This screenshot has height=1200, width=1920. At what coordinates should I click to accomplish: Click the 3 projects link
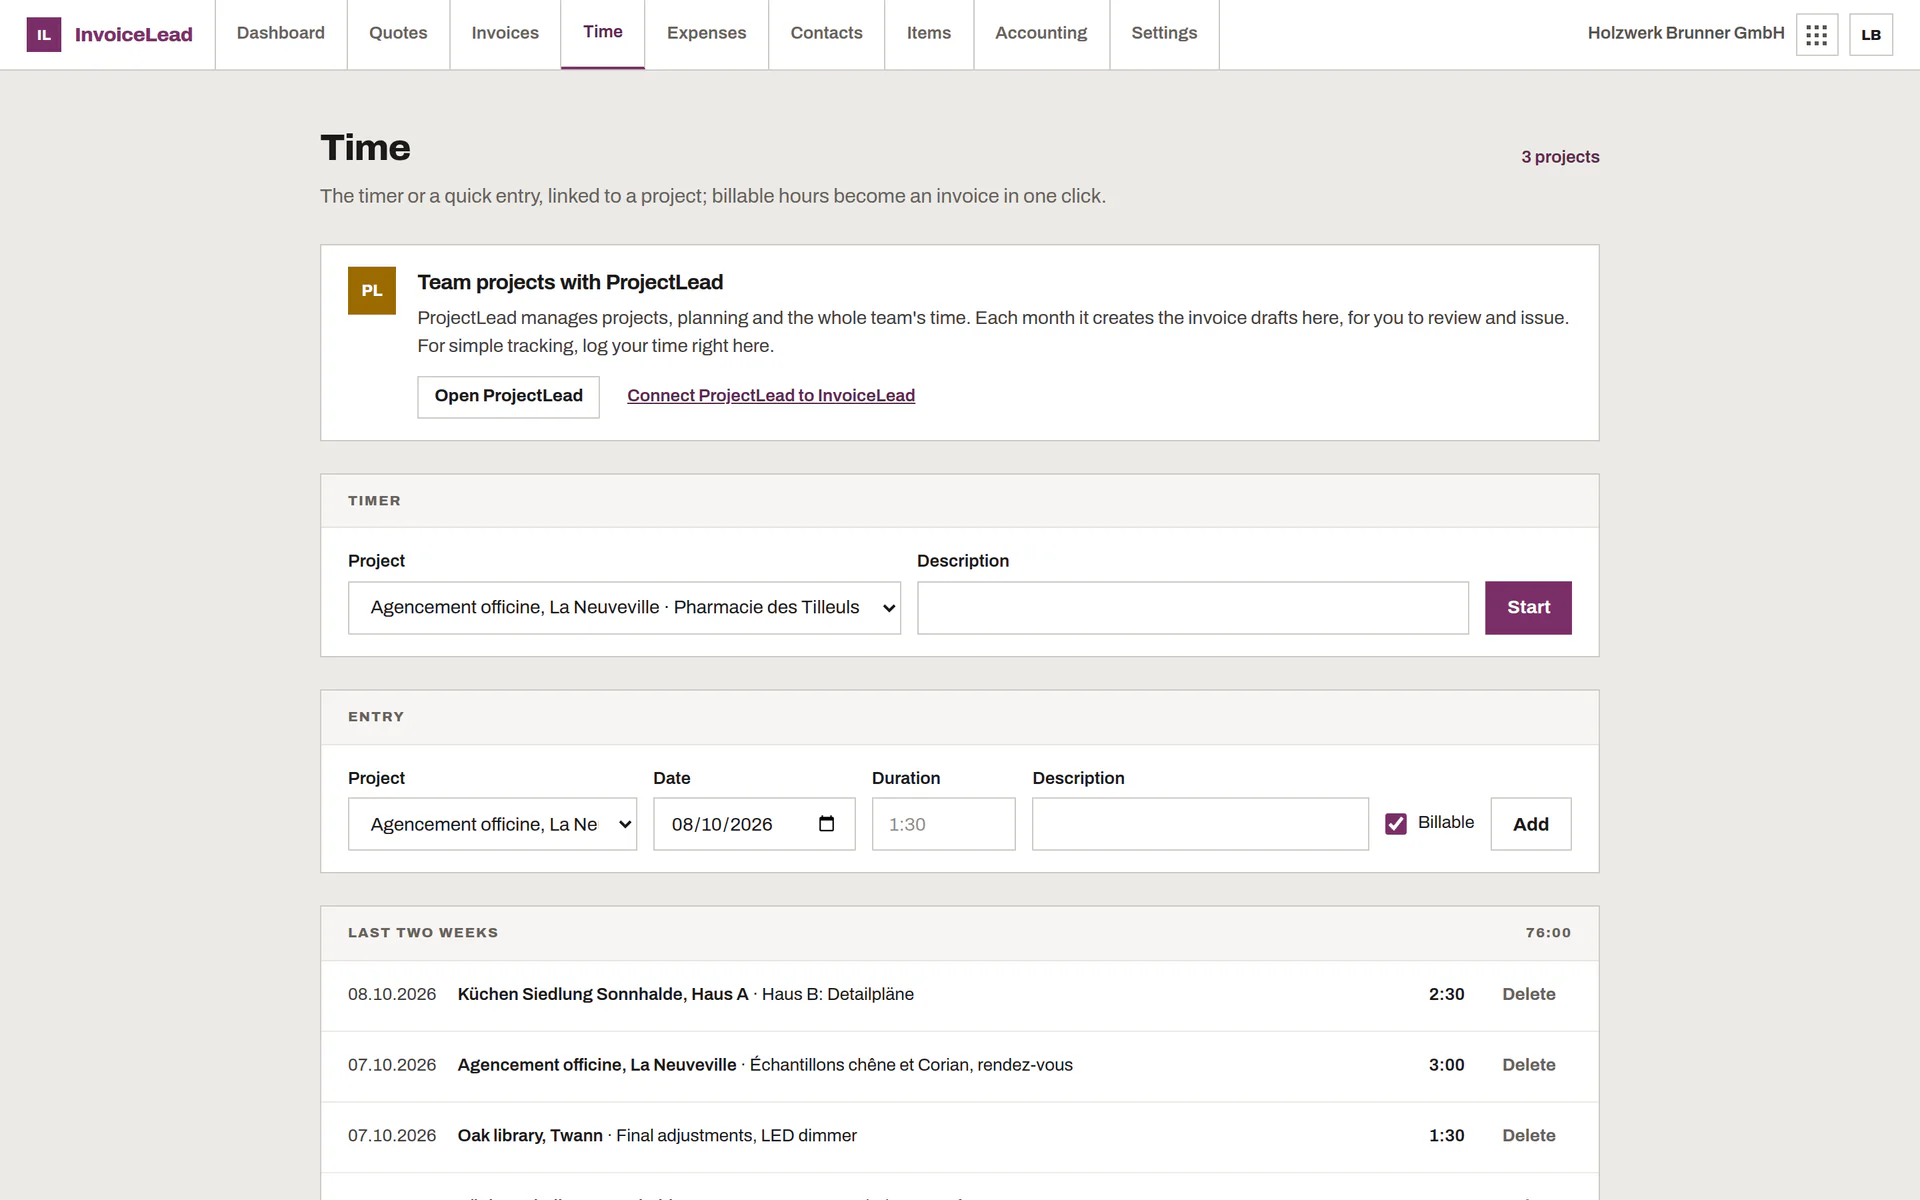click(x=1560, y=157)
